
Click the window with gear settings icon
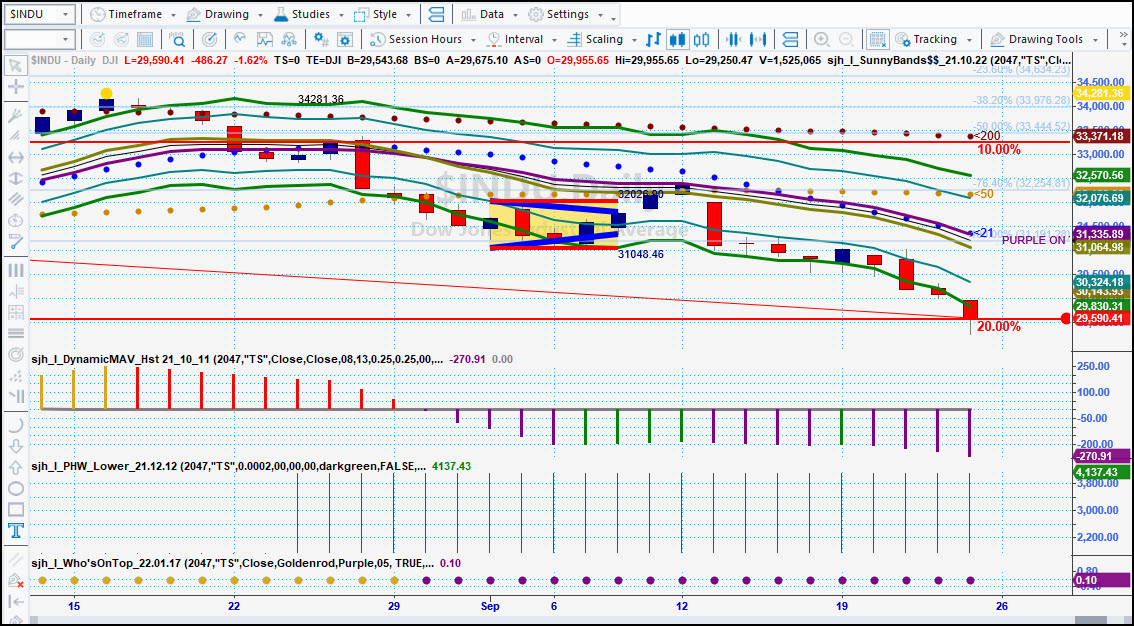[x=345, y=39]
